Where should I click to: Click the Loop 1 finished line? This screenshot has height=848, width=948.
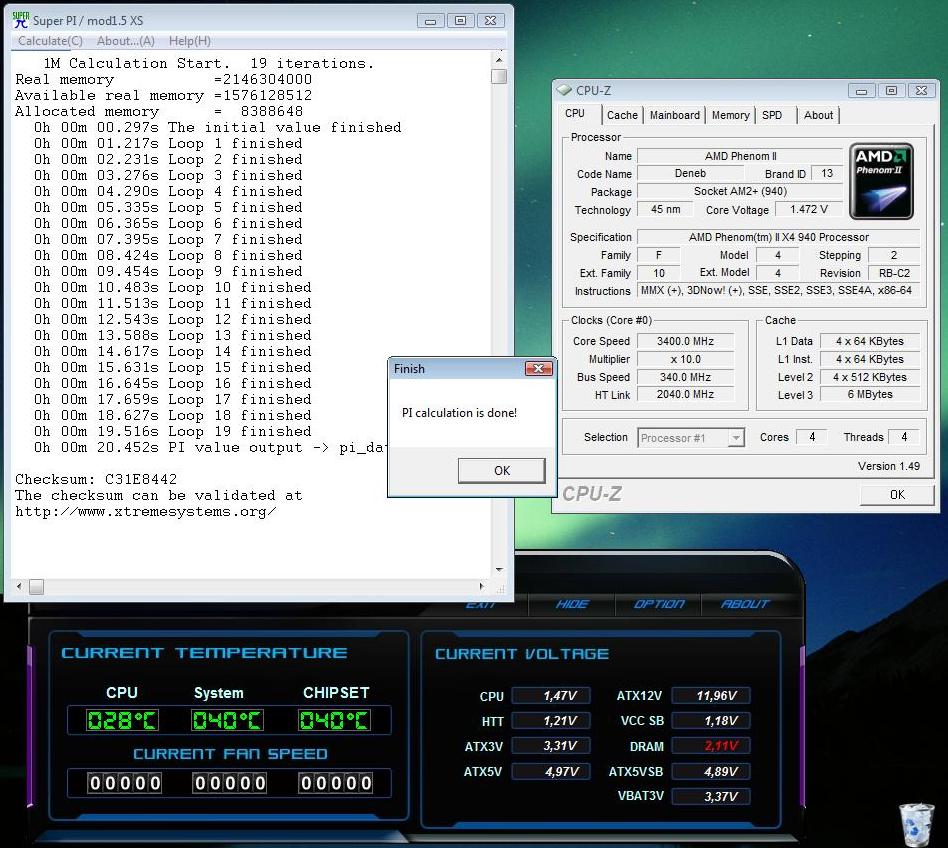click(x=168, y=143)
